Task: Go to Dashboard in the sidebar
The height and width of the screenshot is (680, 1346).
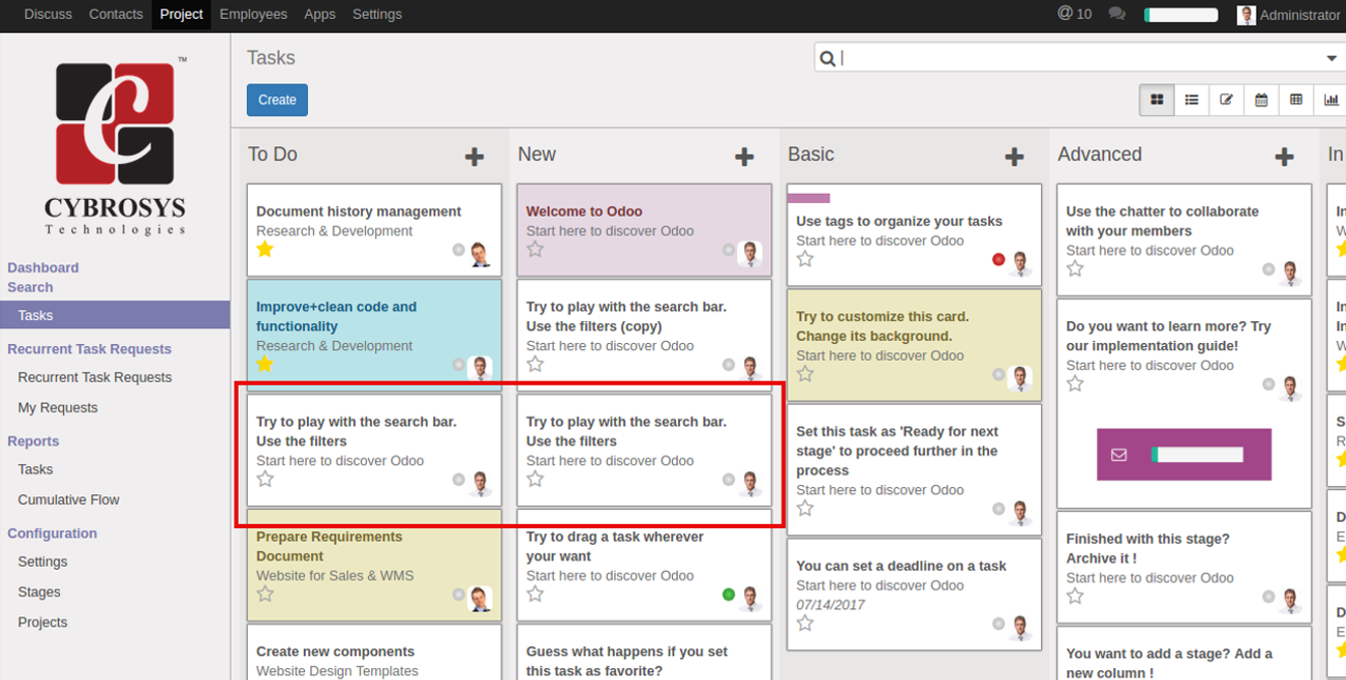Action: coord(43,268)
